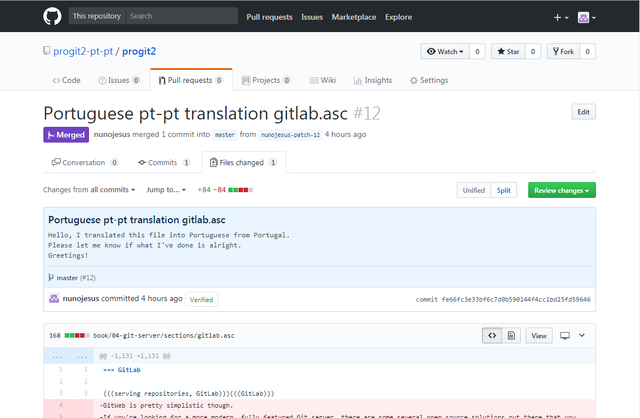Open GitHub home via Octocat logo
Screen dimensions: 640x418
point(52,17)
